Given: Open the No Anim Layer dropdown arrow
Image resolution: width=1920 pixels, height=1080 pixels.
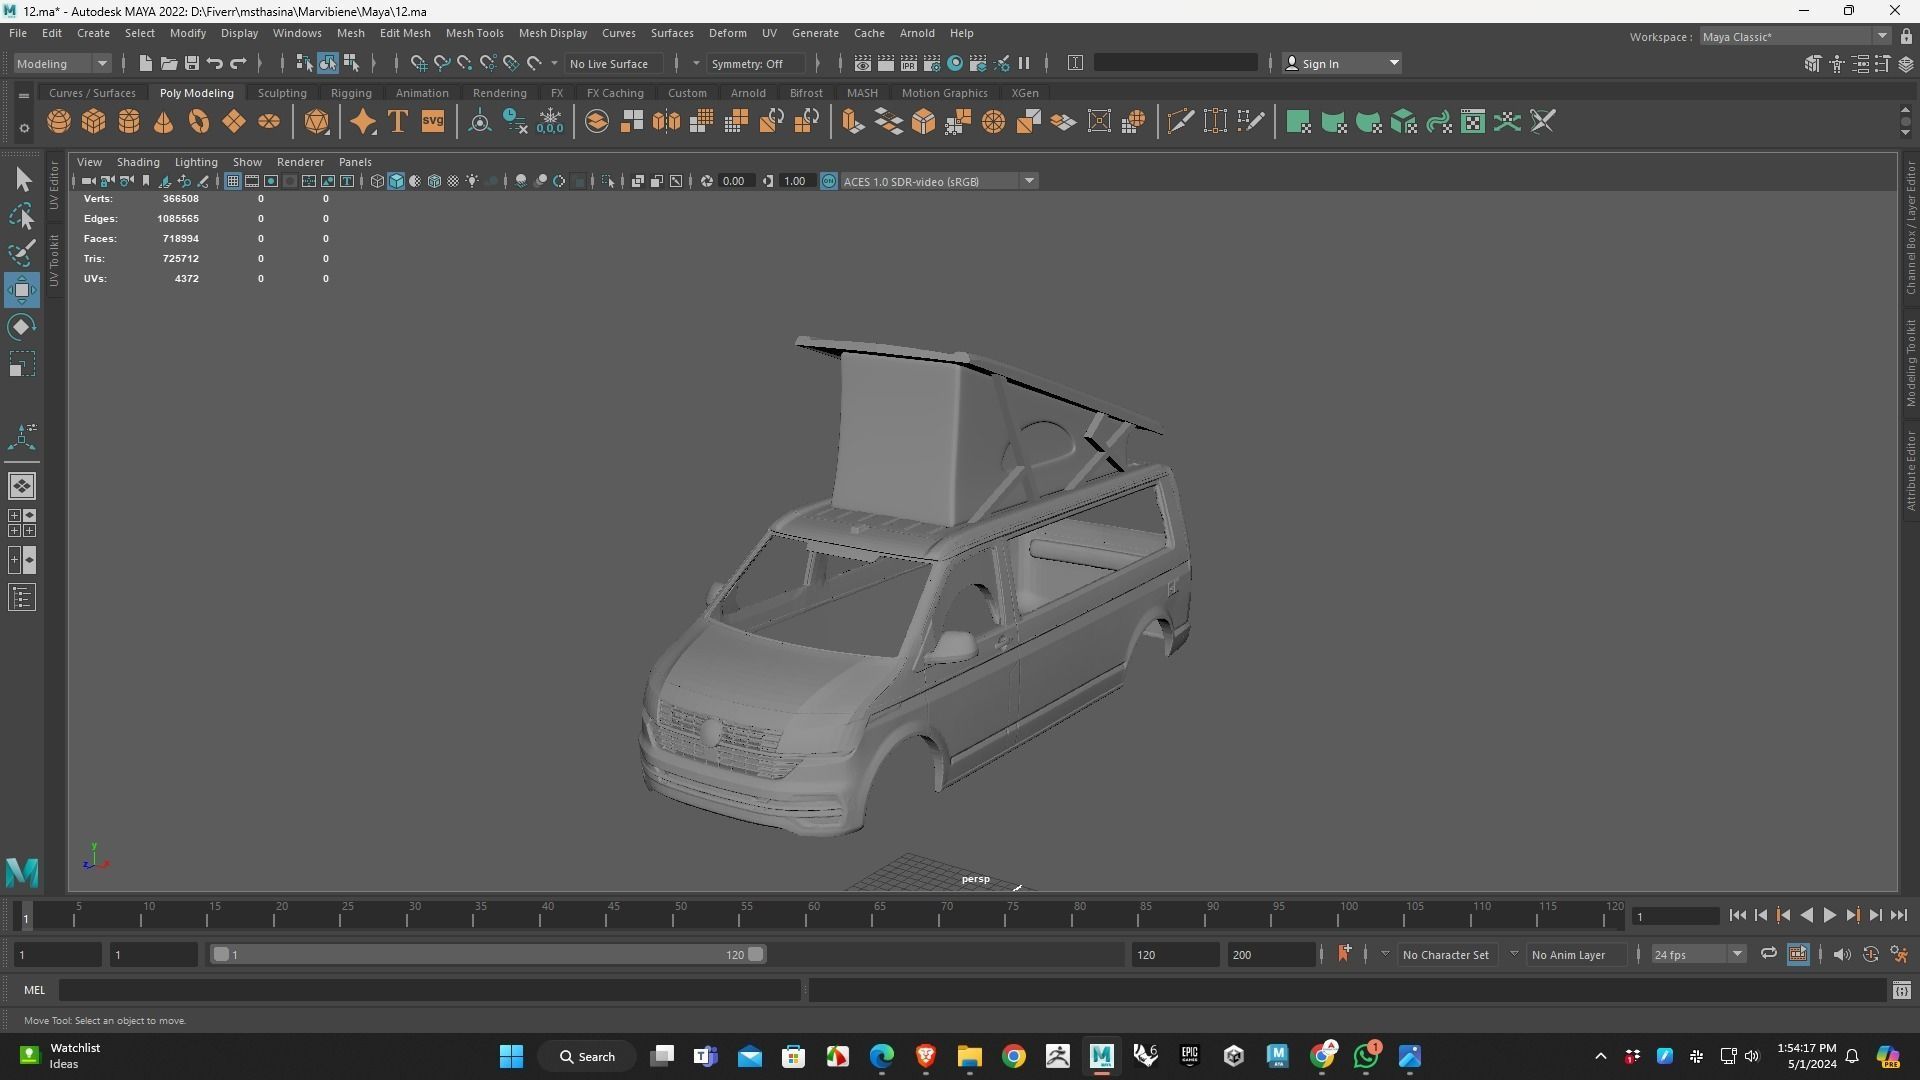Looking at the screenshot, I should pos(1514,954).
